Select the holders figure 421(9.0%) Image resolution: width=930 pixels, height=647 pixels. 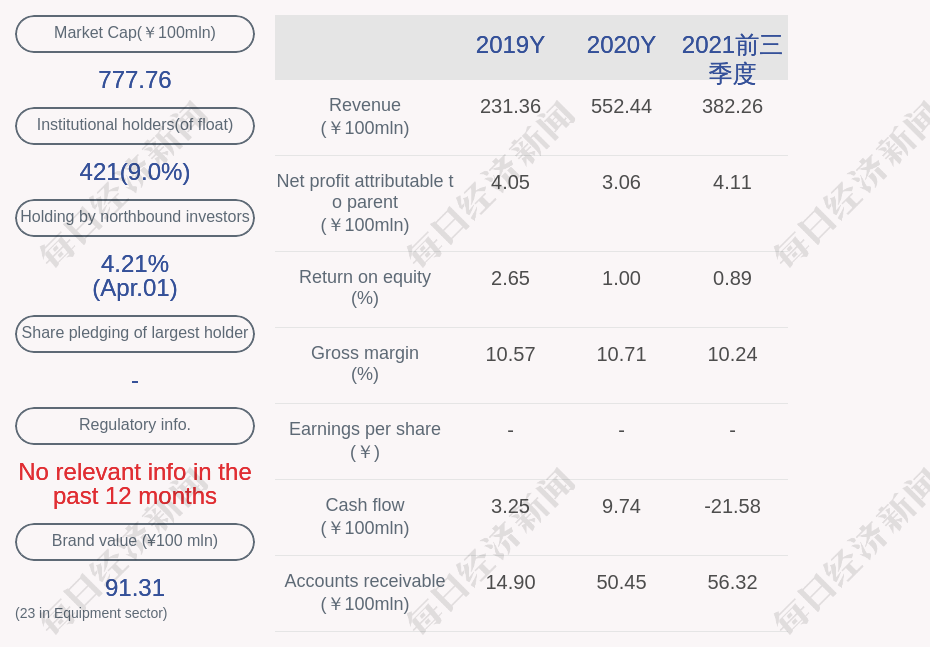coord(134,172)
